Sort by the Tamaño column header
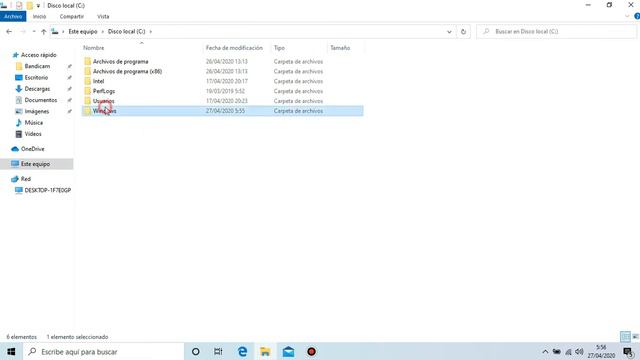The height and width of the screenshot is (360, 640). click(x=340, y=48)
